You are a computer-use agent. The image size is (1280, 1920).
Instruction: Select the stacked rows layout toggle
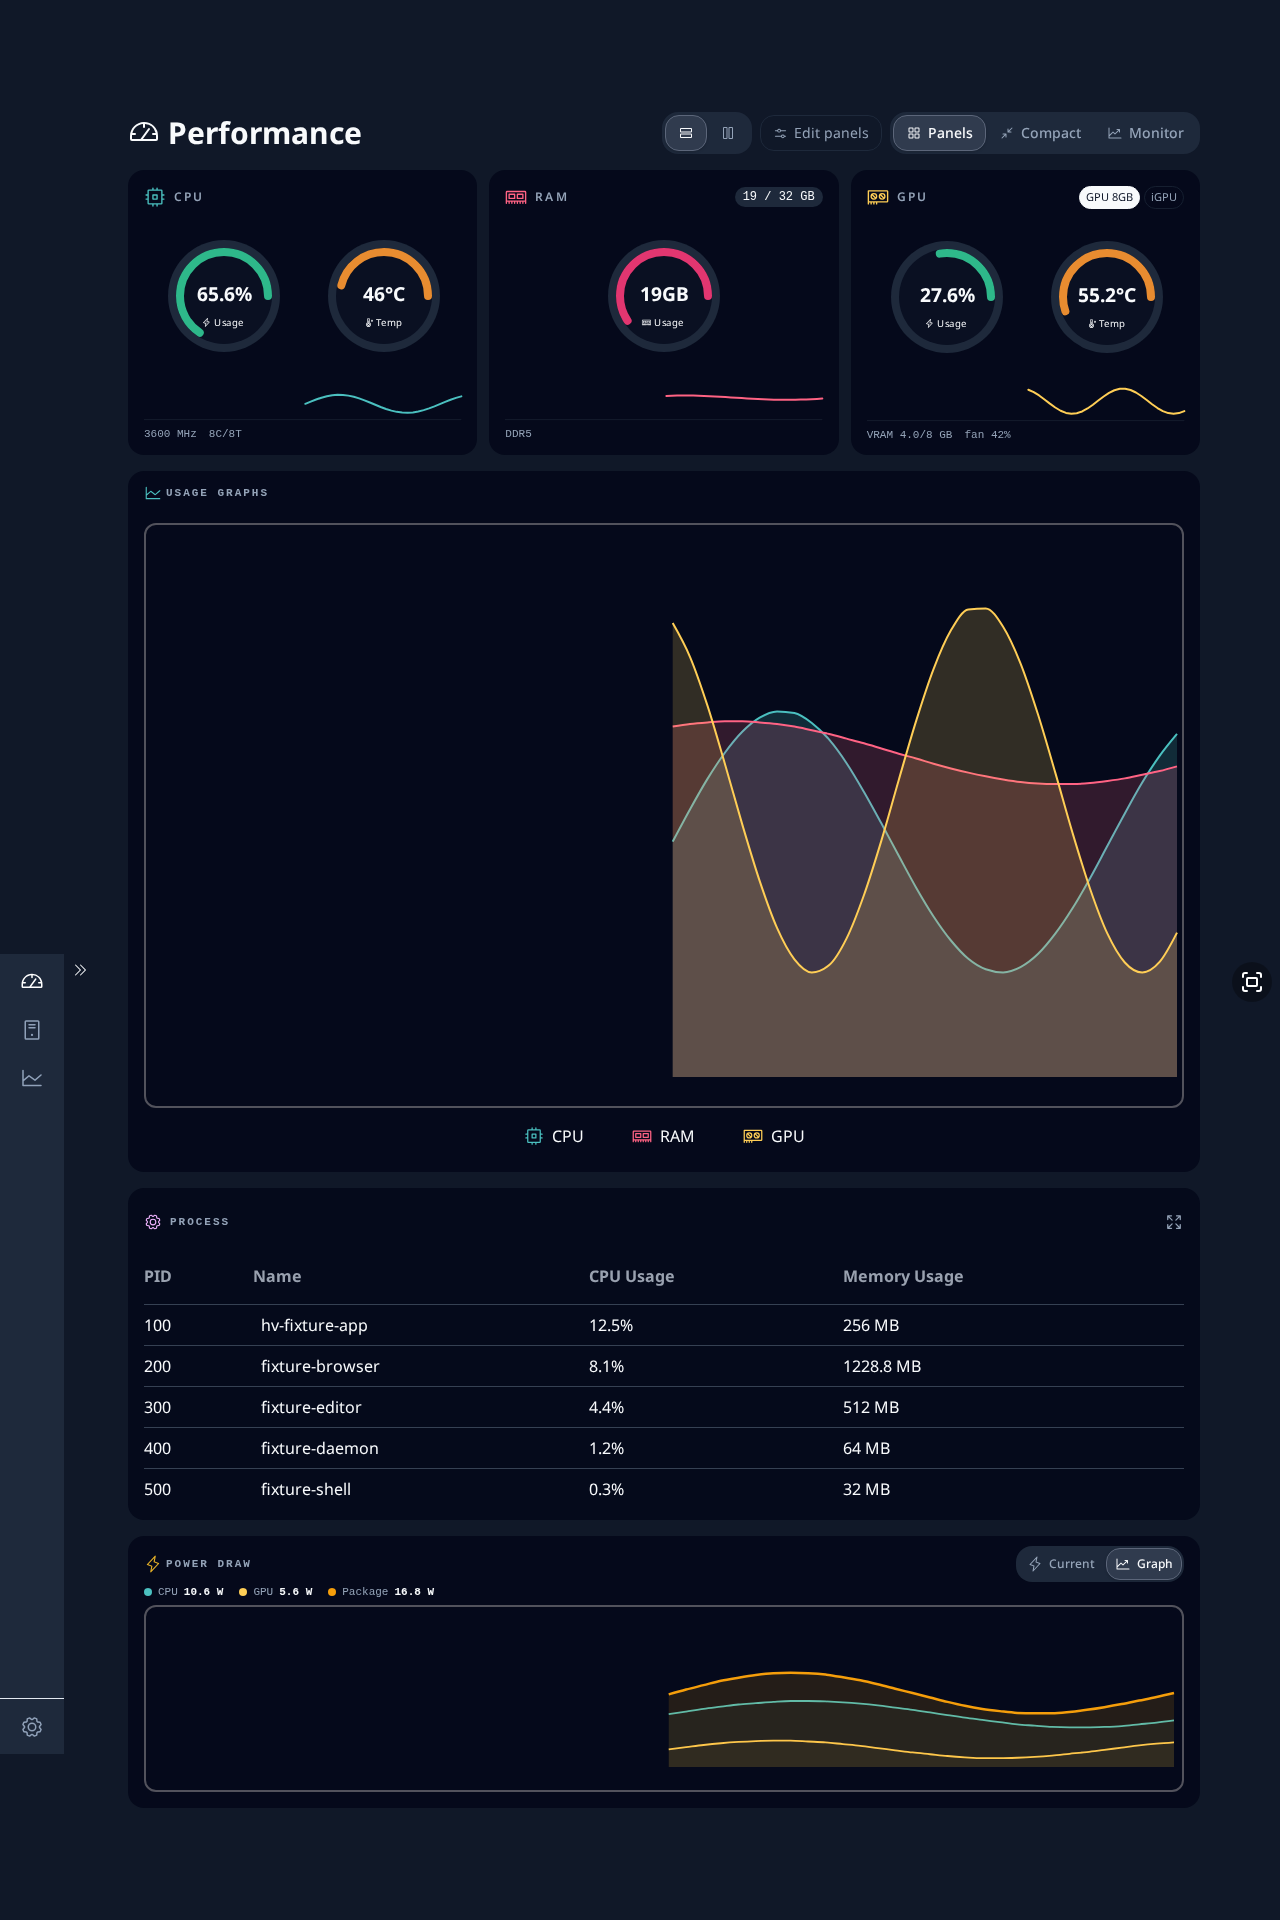[686, 133]
